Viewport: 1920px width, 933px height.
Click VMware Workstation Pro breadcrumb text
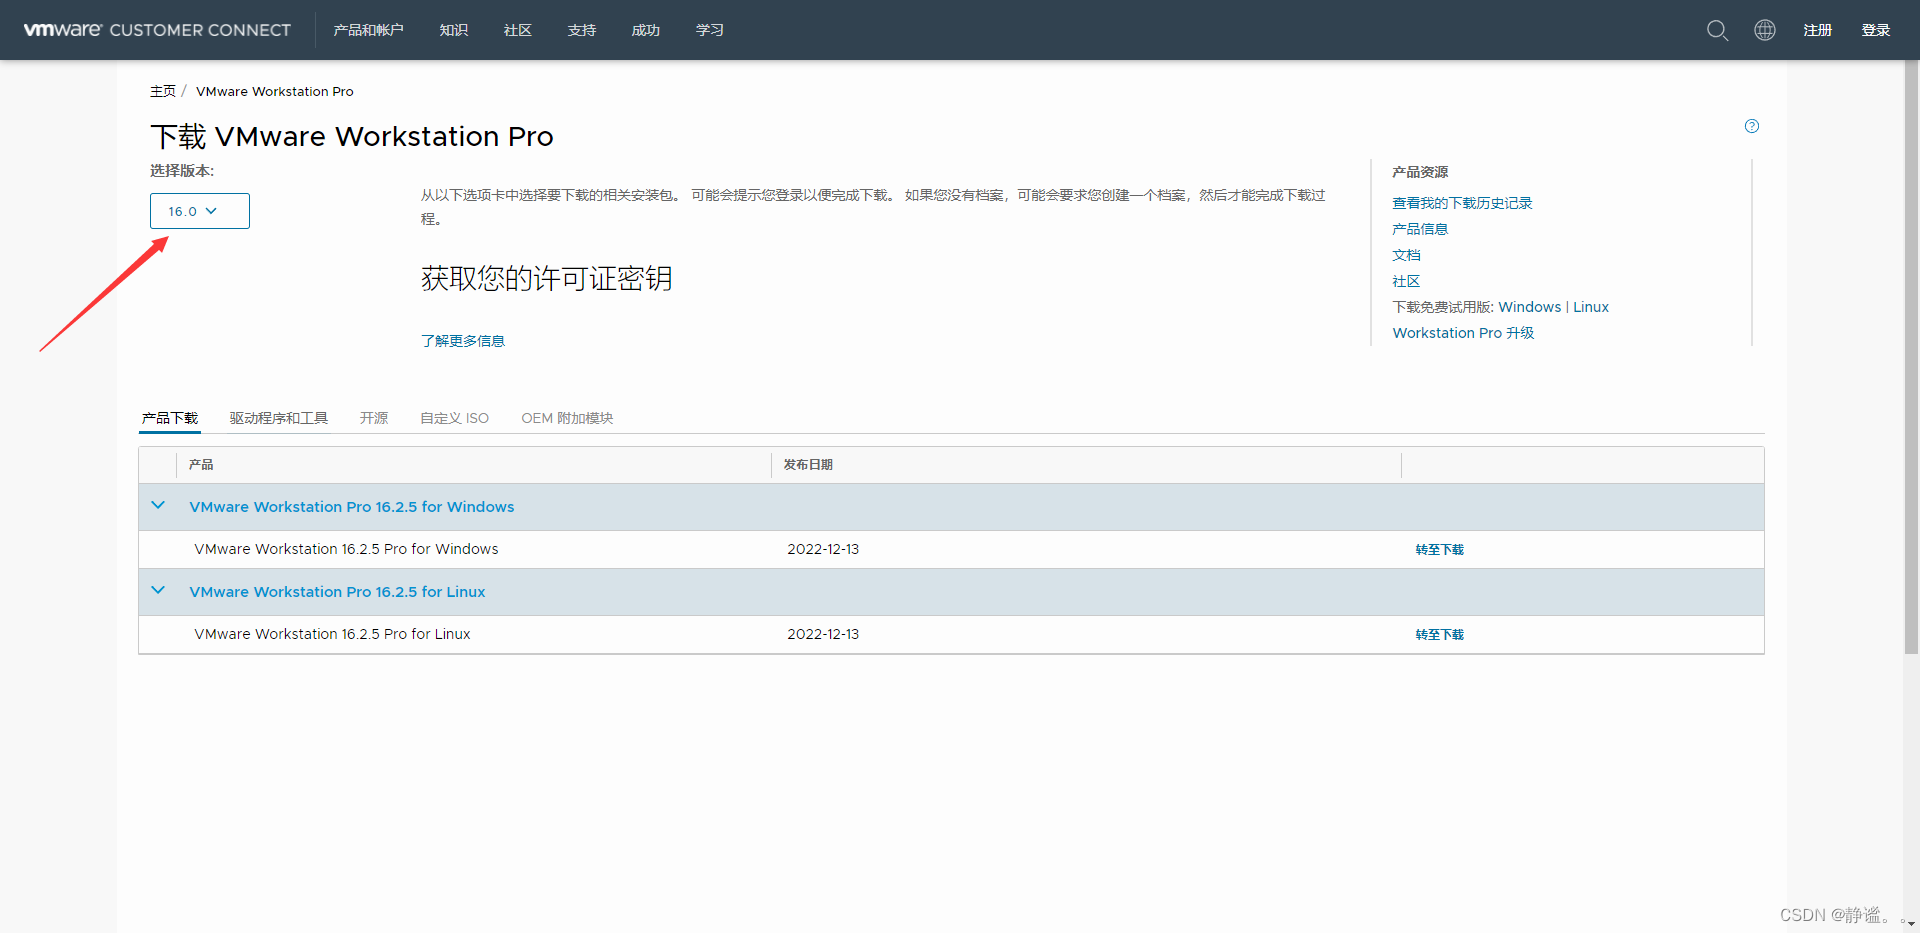[275, 91]
